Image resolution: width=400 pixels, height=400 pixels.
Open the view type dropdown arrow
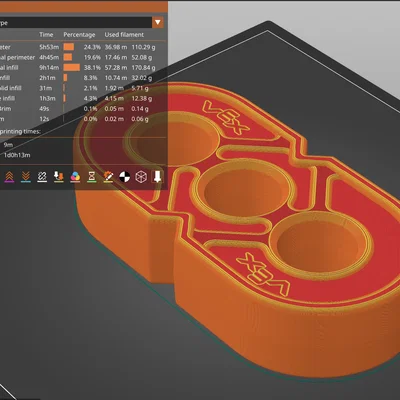pyautogui.click(x=158, y=23)
